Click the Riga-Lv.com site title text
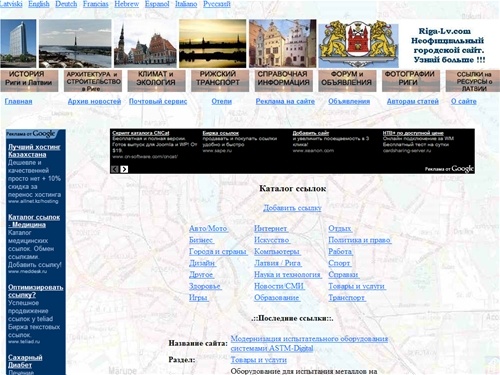This screenshot has height=375, width=500. click(x=445, y=31)
